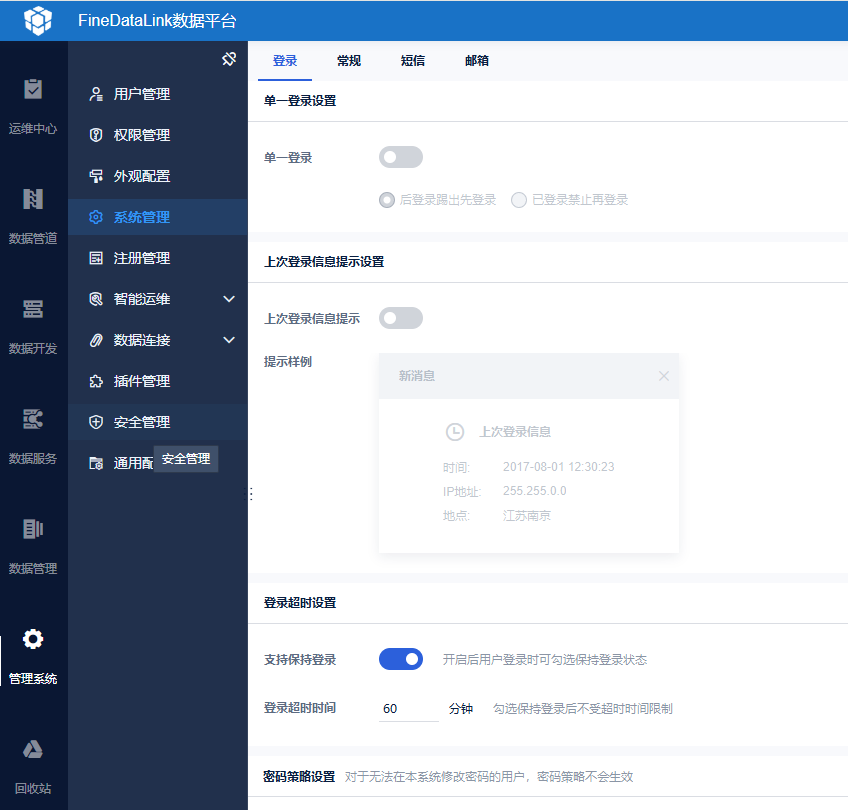This screenshot has height=810, width=848.
Task: Switch to the 短信 tab
Action: pyautogui.click(x=413, y=61)
